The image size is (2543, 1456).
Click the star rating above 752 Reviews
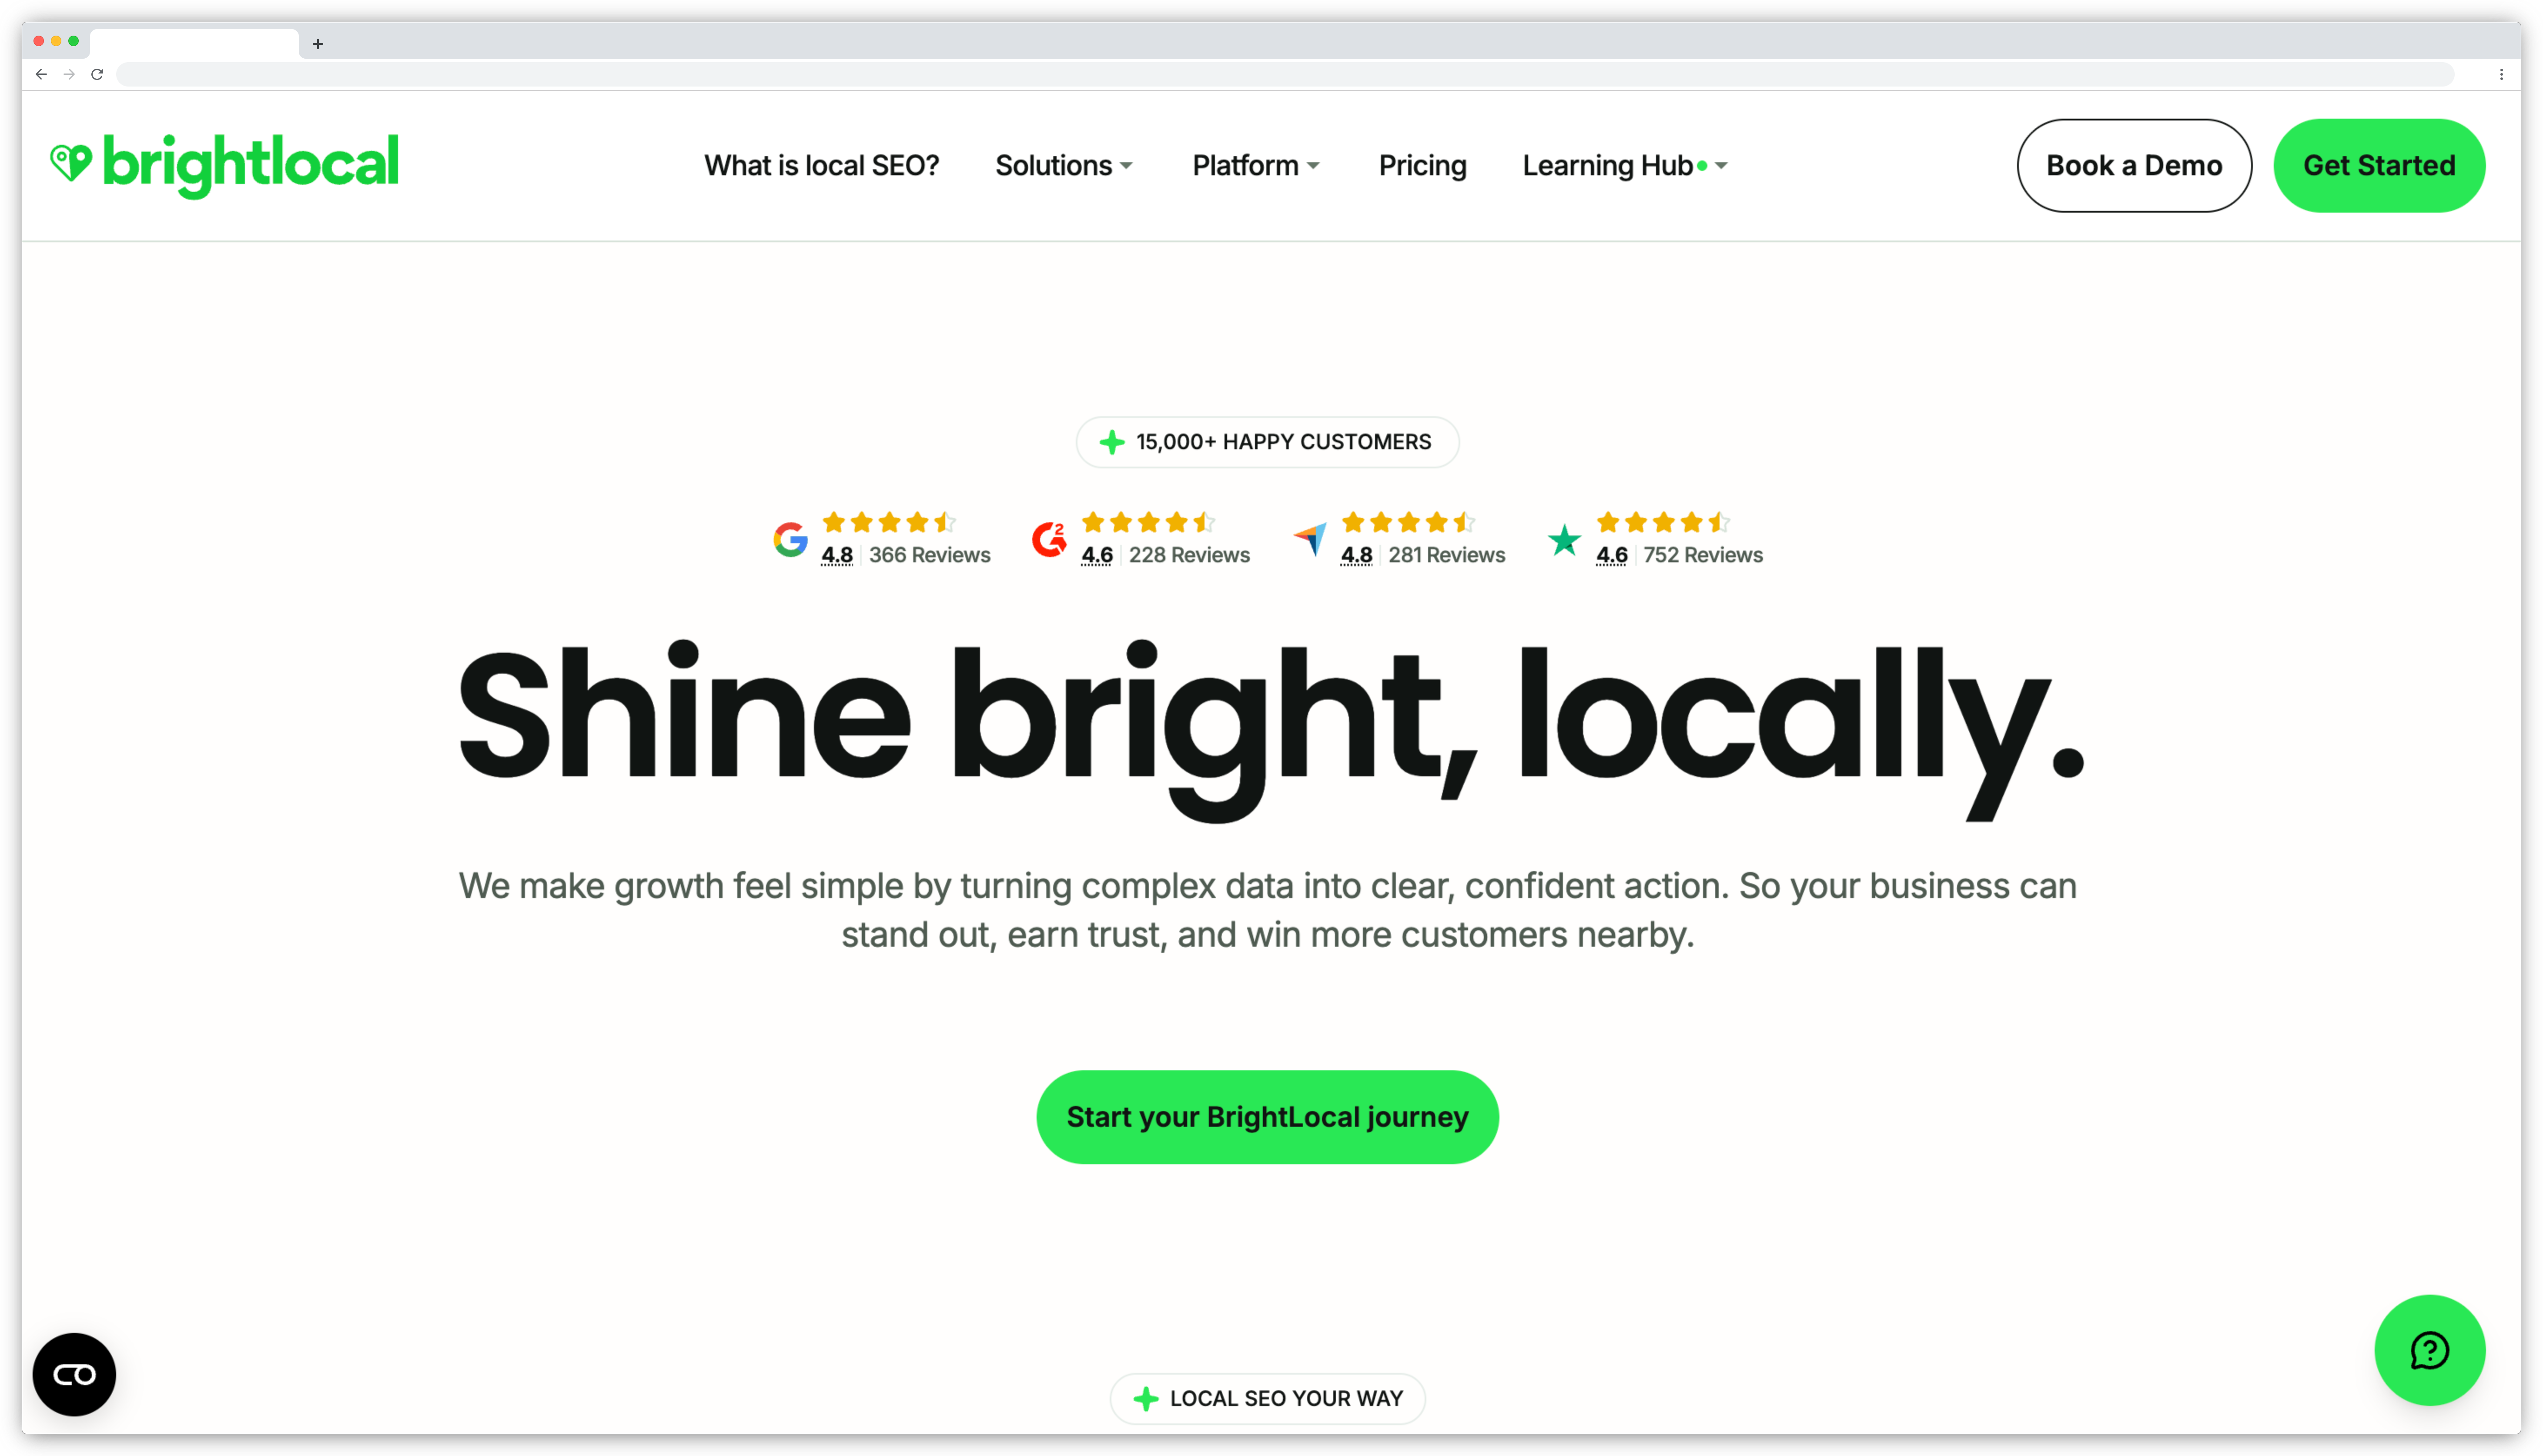click(x=1663, y=521)
